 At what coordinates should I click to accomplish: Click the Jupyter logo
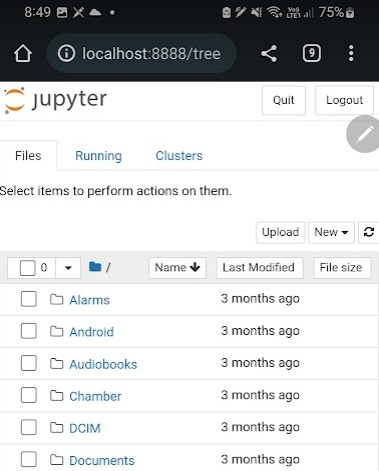(55, 100)
